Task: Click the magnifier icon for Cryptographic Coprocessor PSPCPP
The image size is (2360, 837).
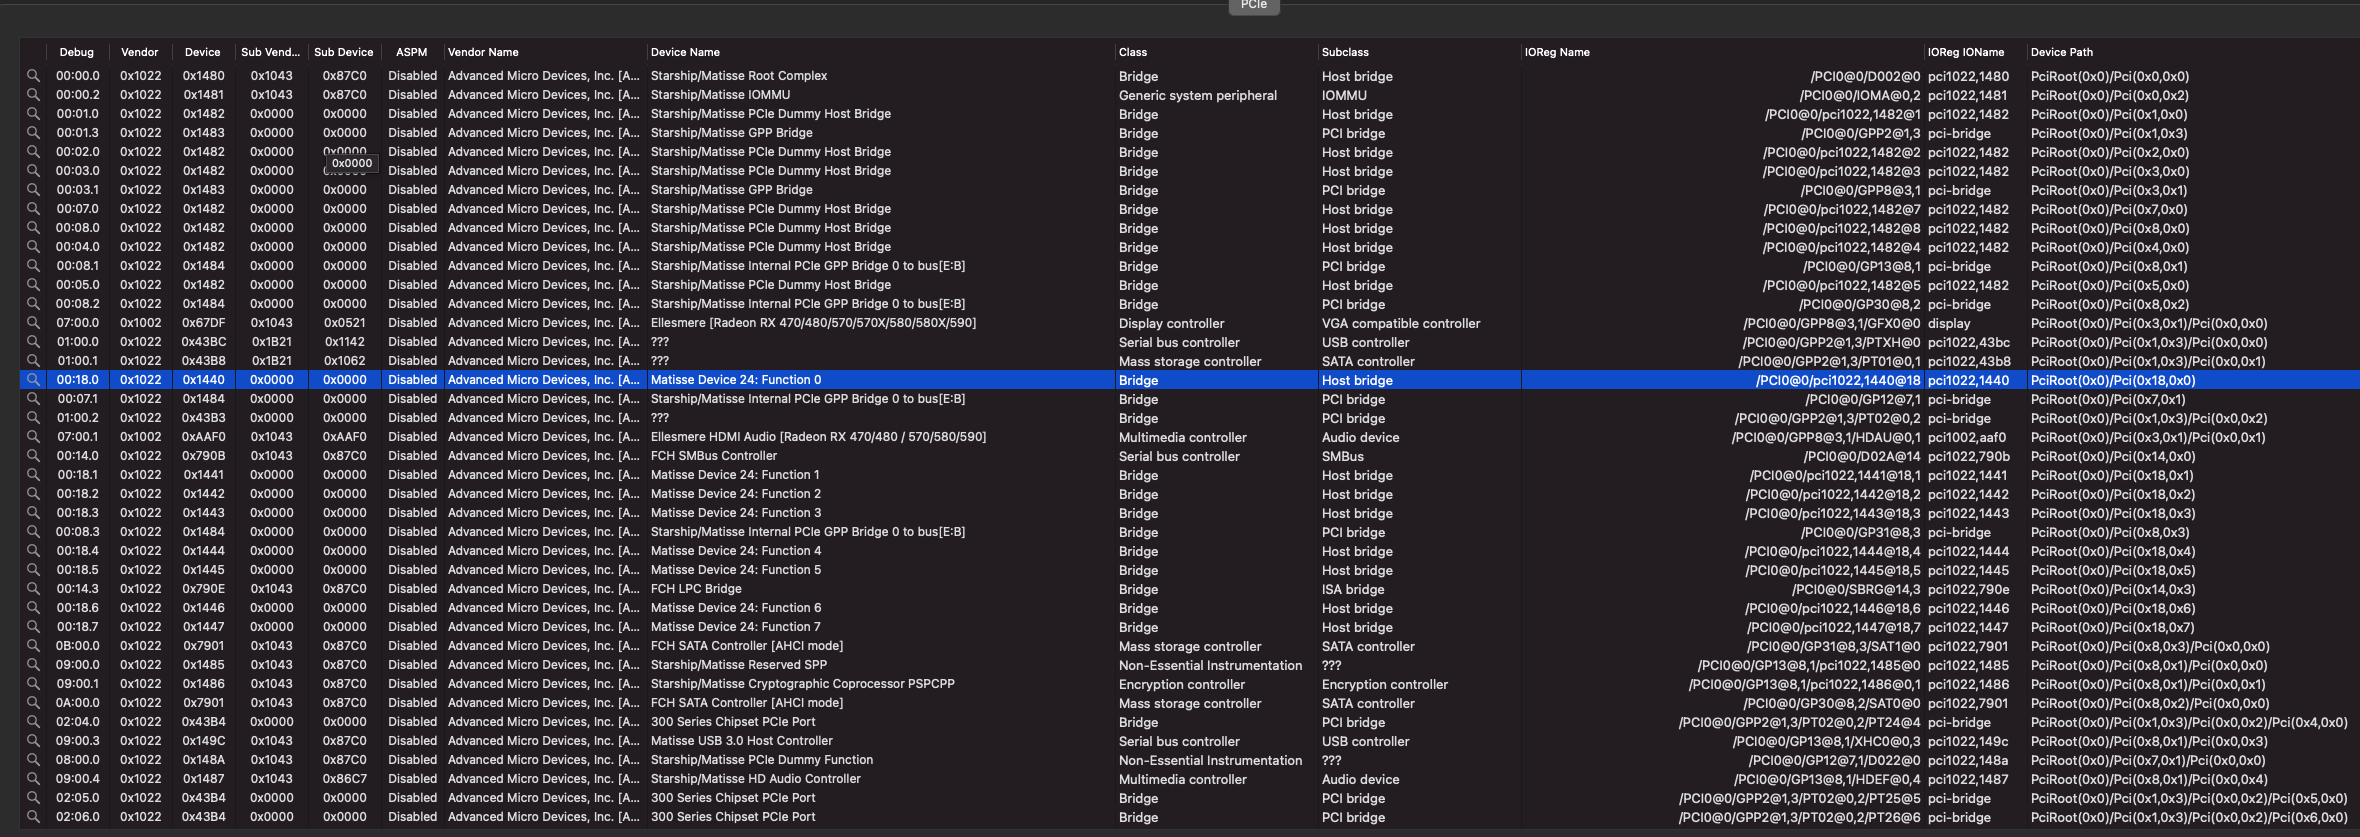Action: [33, 684]
